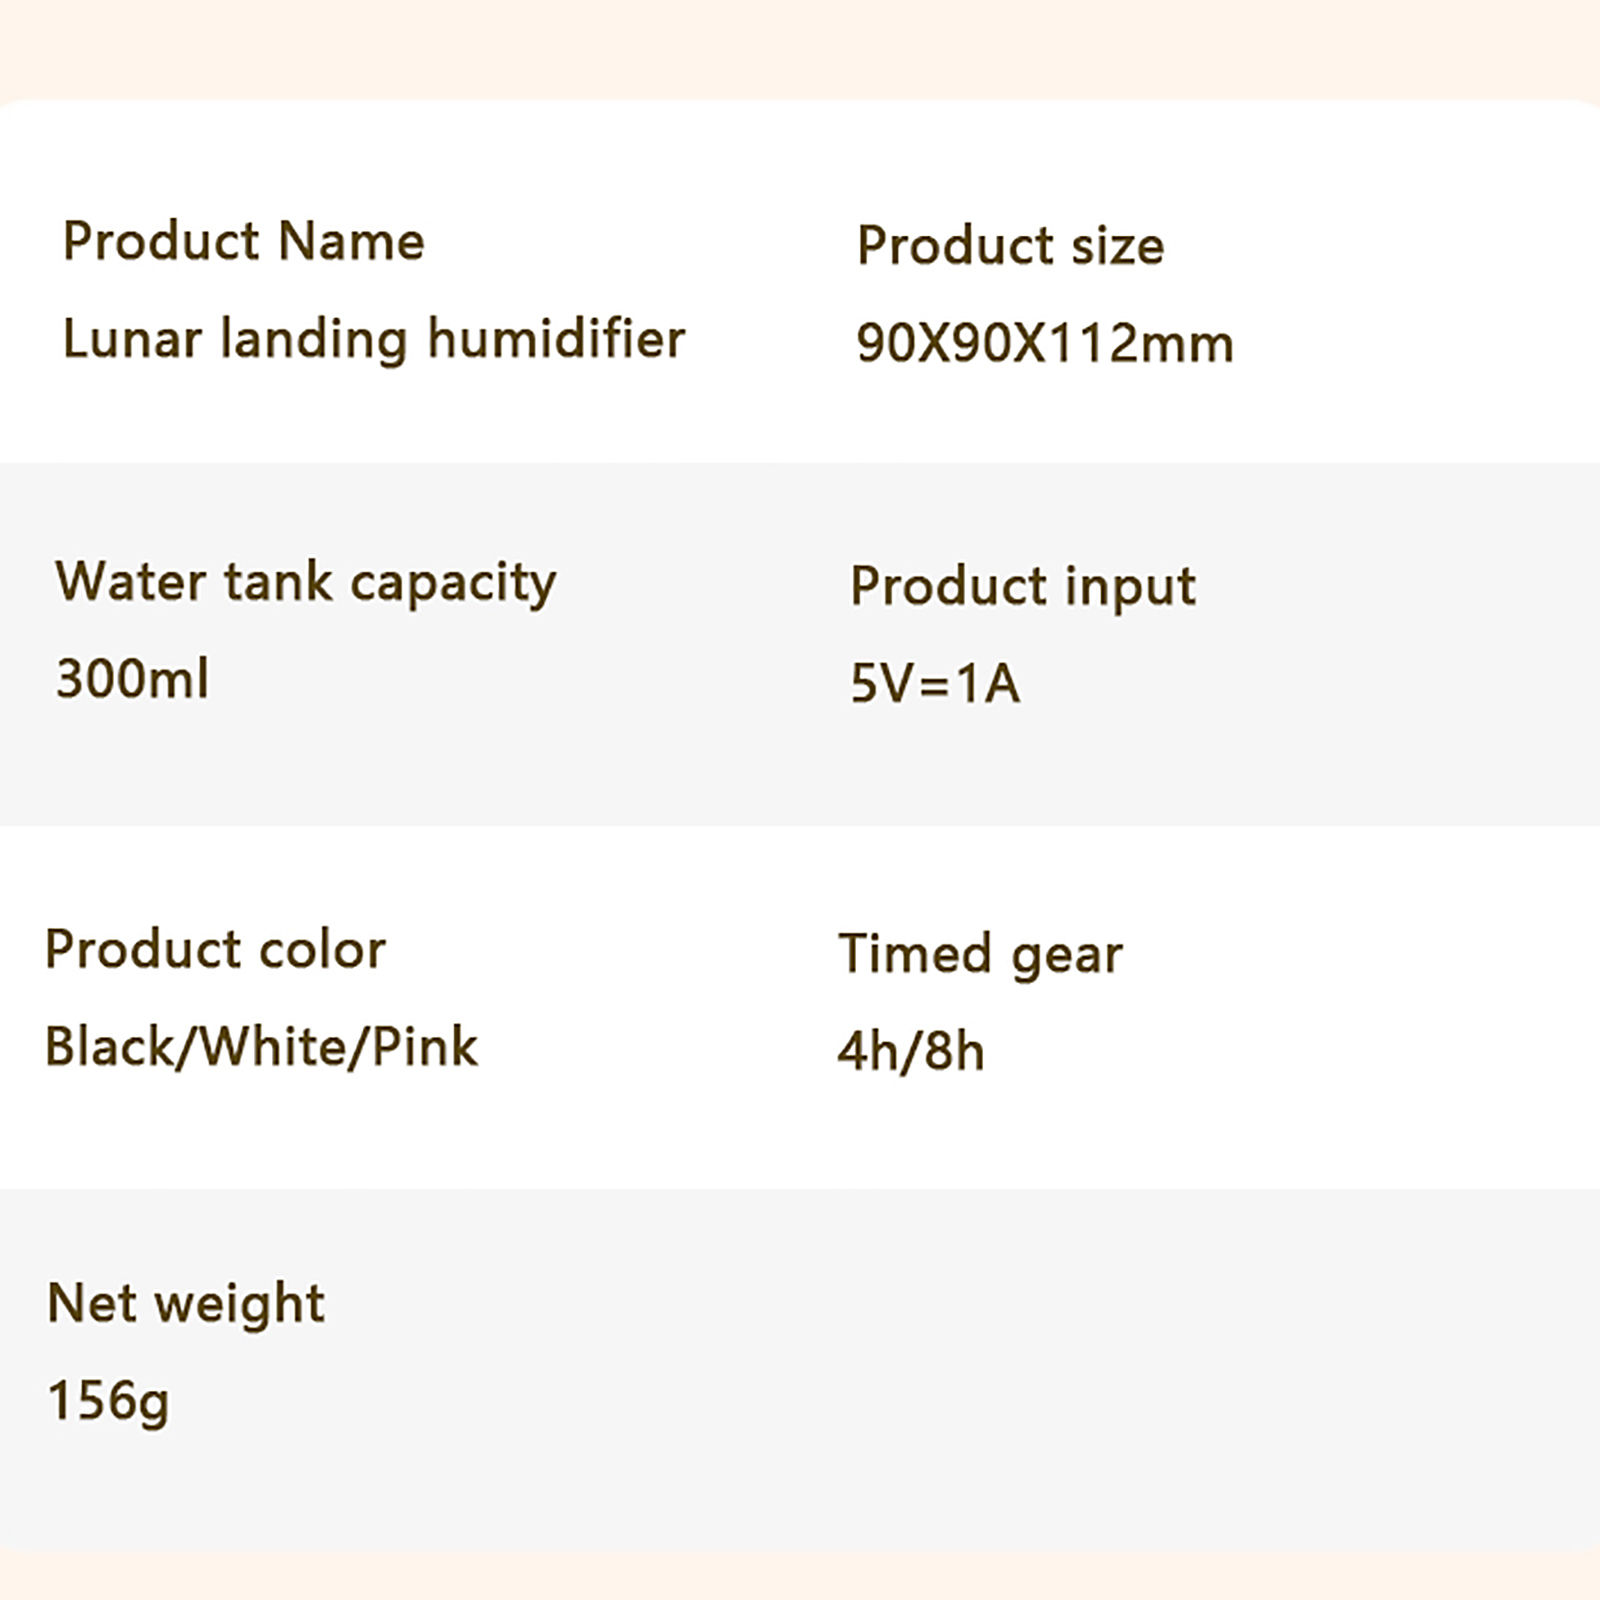This screenshot has height=1600, width=1600.
Task: Click the word "Pink" in colors
Action: coord(424,1047)
